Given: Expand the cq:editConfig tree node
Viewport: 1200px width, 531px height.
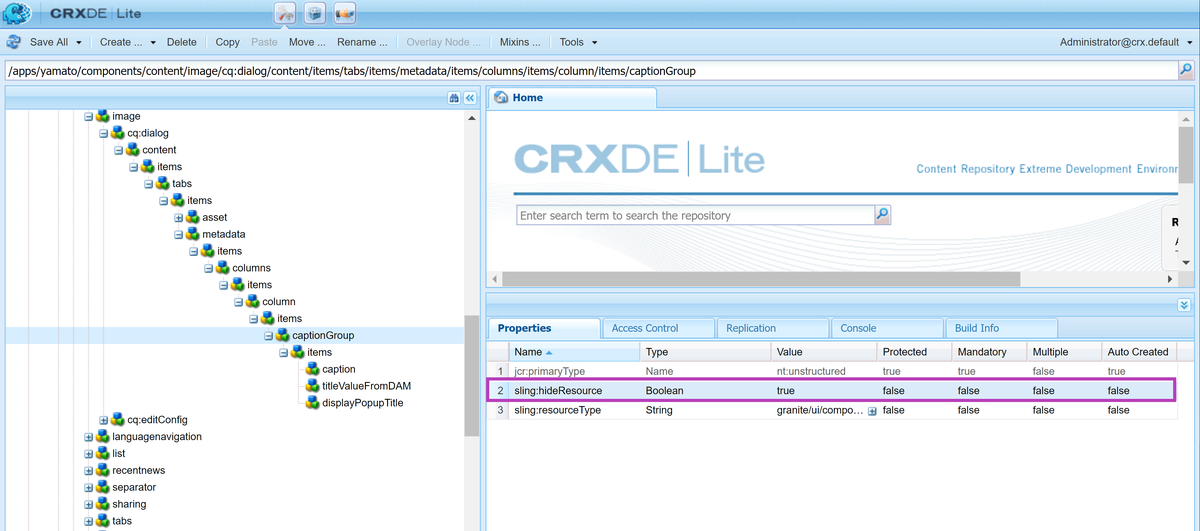Looking at the screenshot, I should point(104,420).
